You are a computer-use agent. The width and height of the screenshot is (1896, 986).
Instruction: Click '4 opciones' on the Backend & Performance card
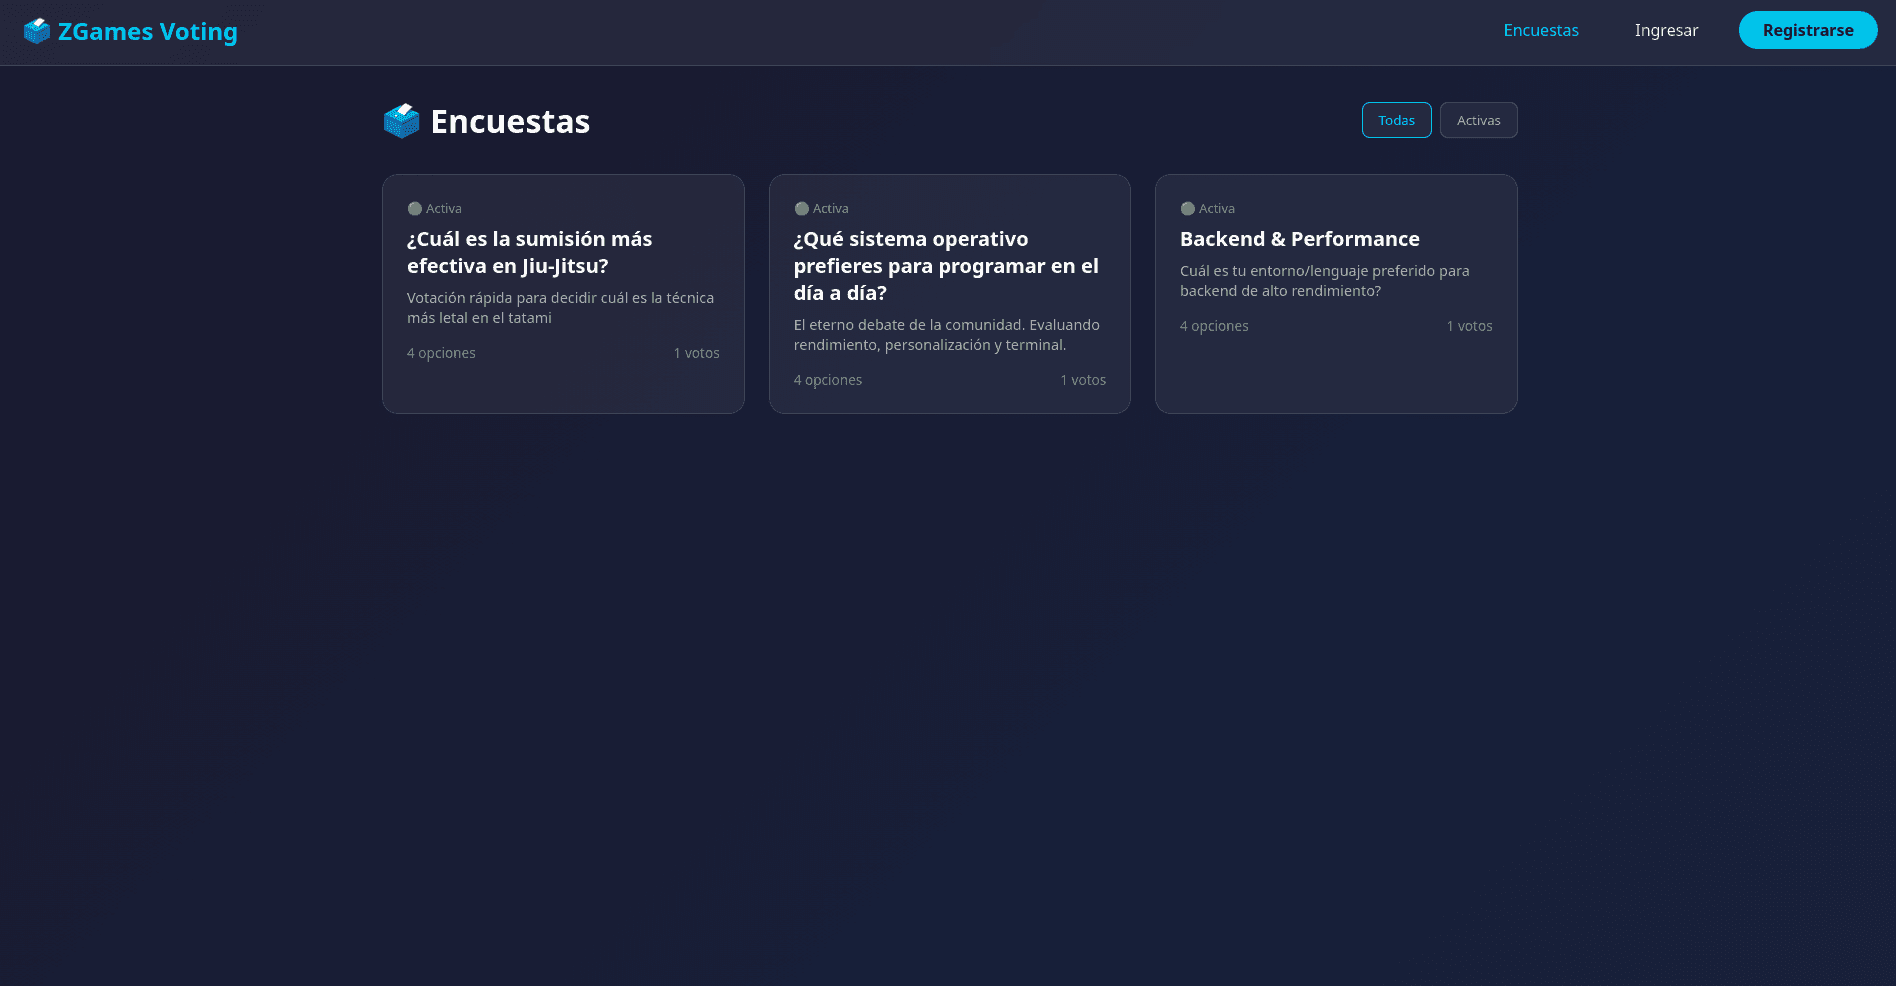1214,326
